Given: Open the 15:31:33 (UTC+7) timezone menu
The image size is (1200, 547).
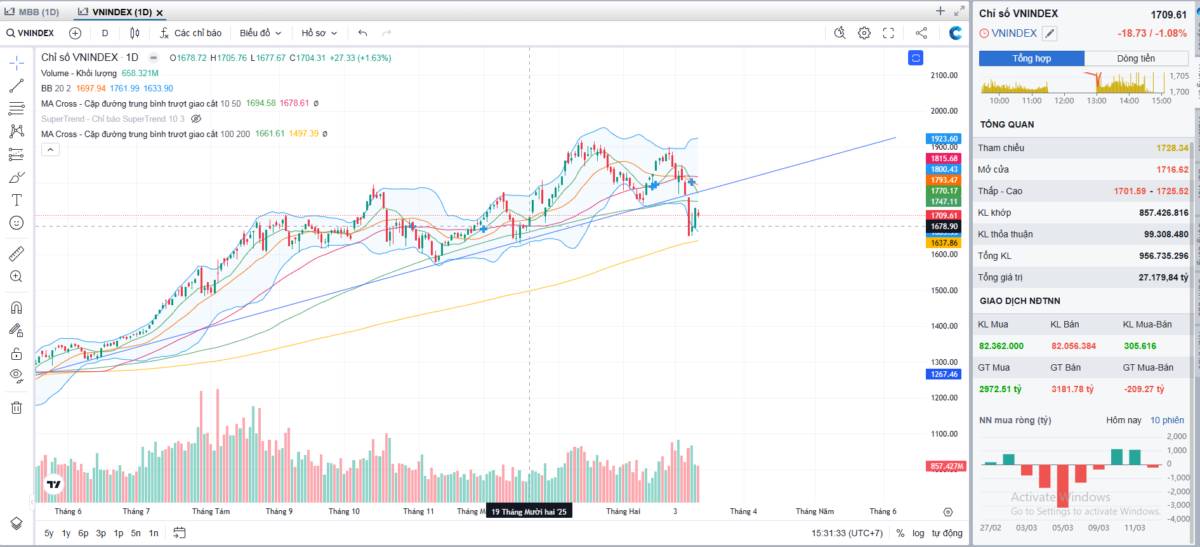Looking at the screenshot, I should pyautogui.click(x=847, y=533).
